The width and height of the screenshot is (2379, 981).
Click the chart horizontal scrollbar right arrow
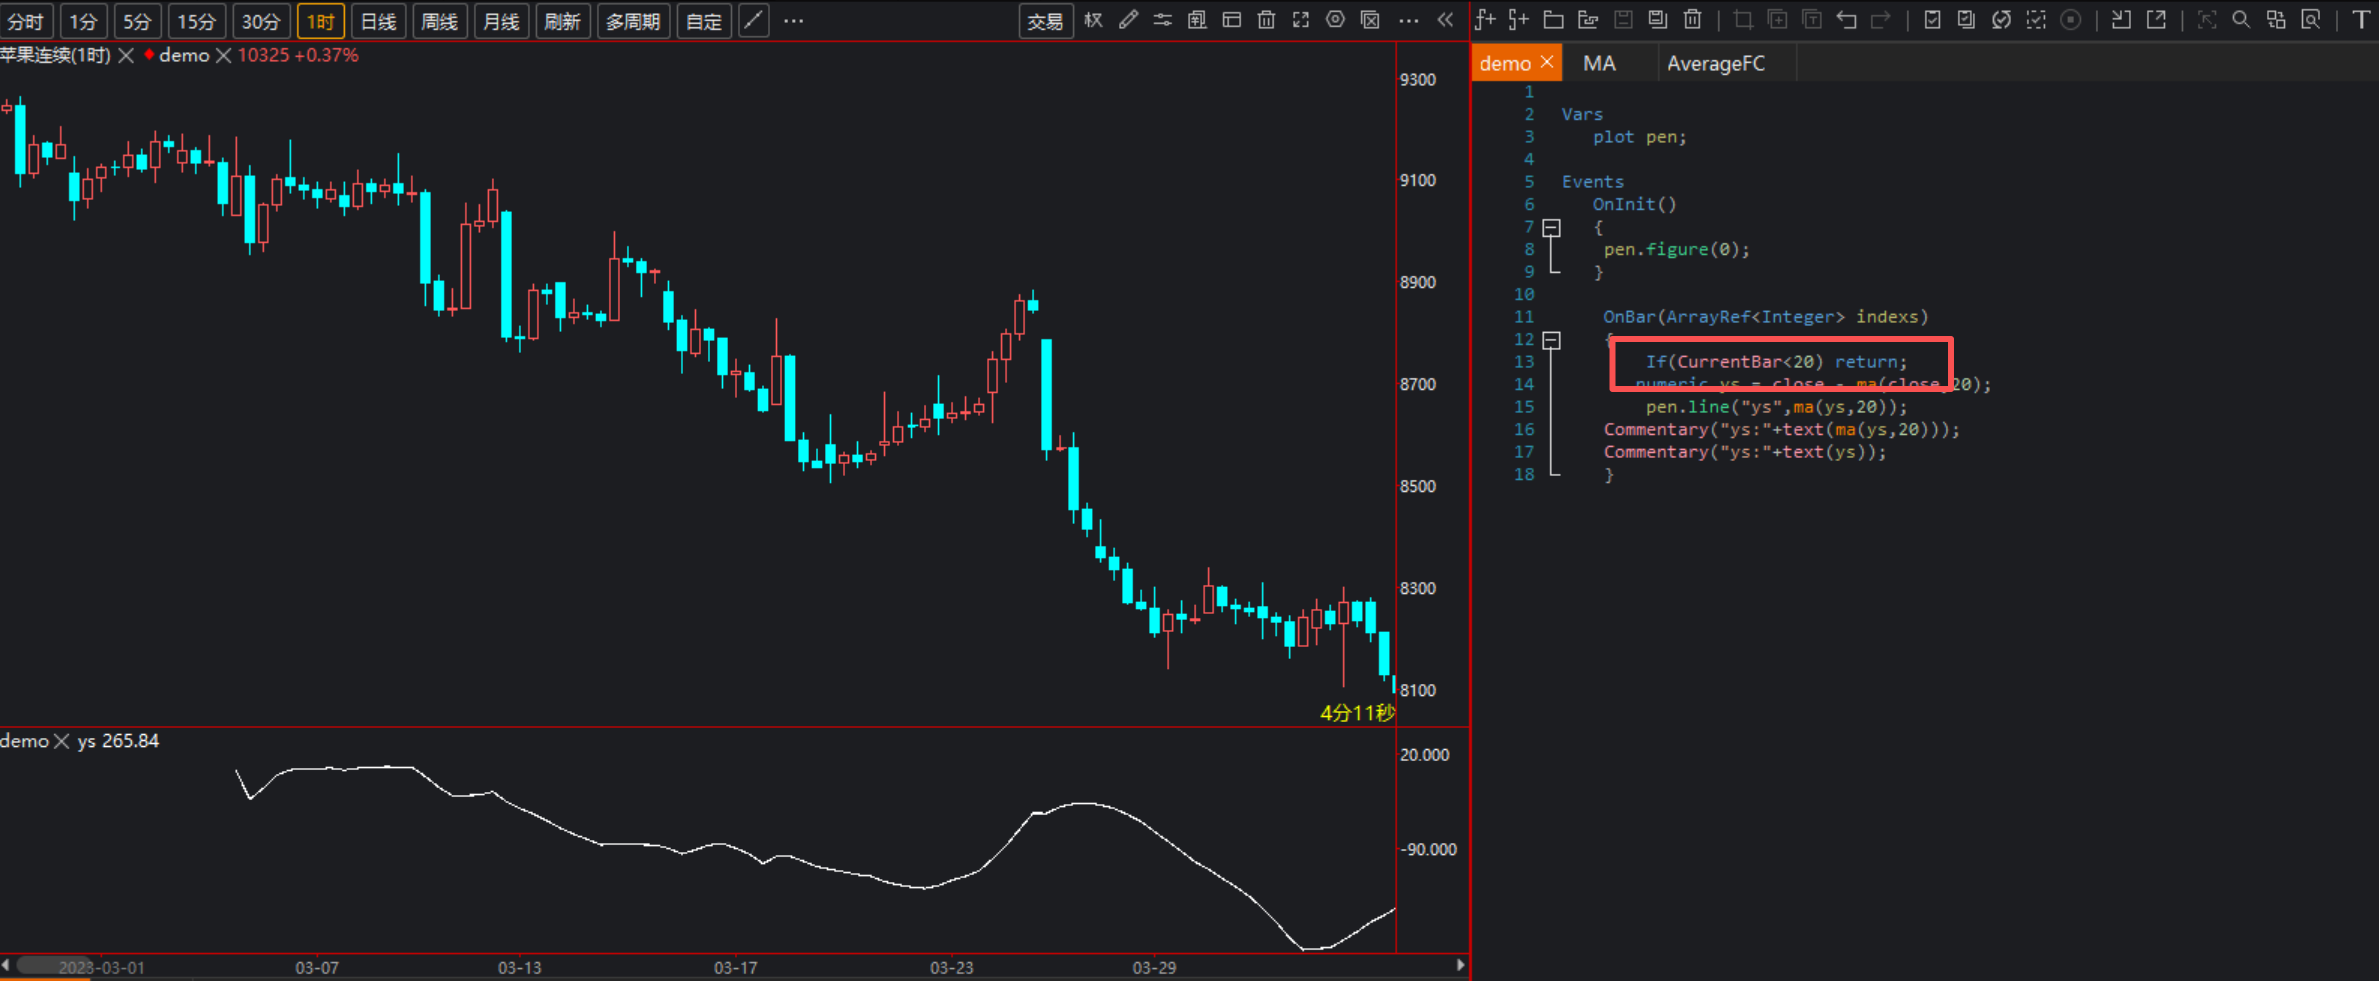click(1460, 965)
